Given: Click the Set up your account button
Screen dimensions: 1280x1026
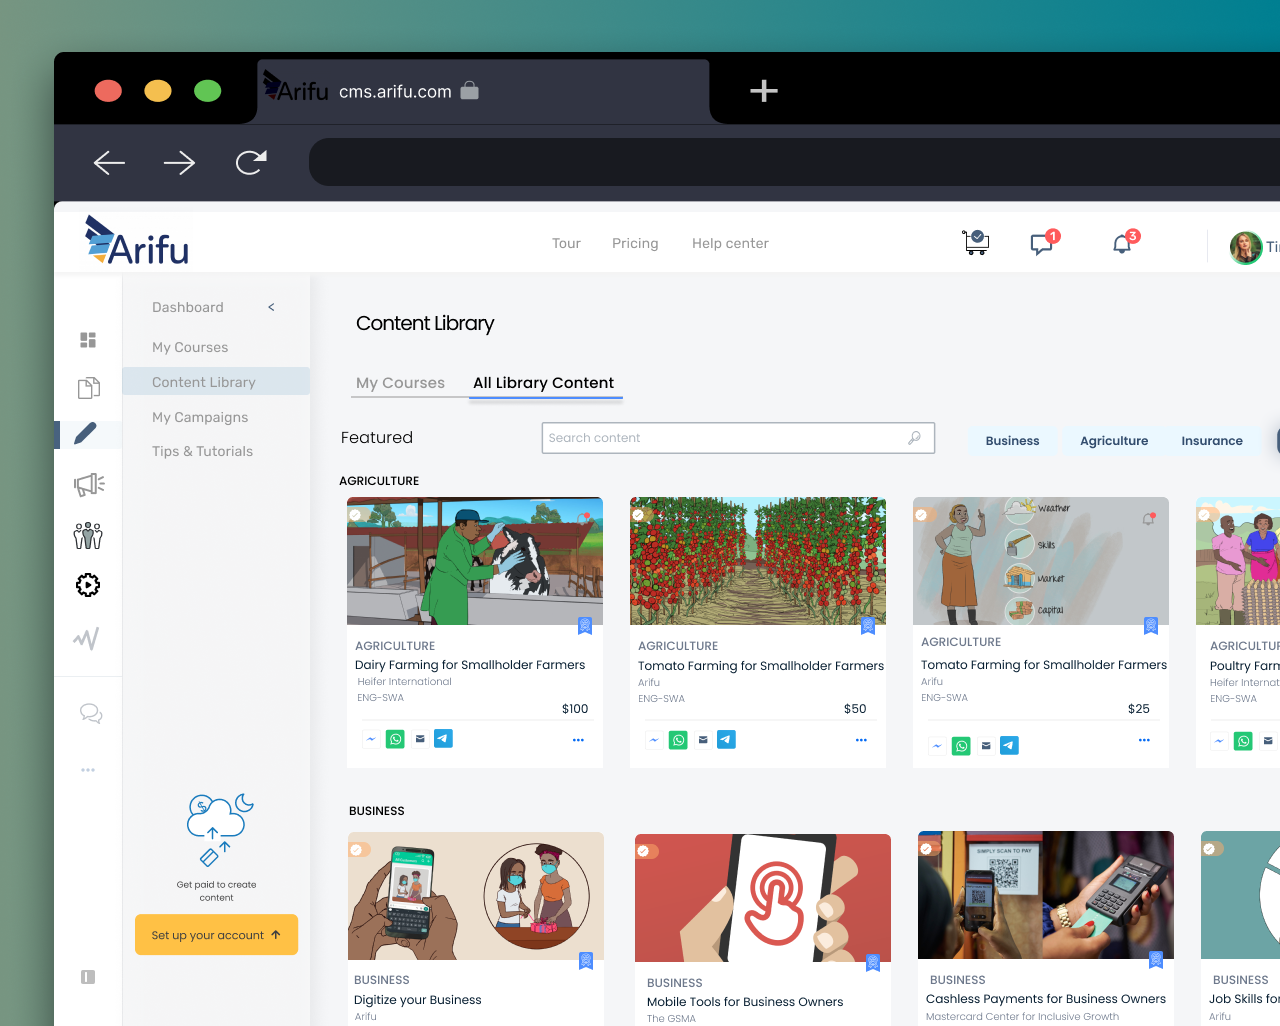Looking at the screenshot, I should 216,935.
